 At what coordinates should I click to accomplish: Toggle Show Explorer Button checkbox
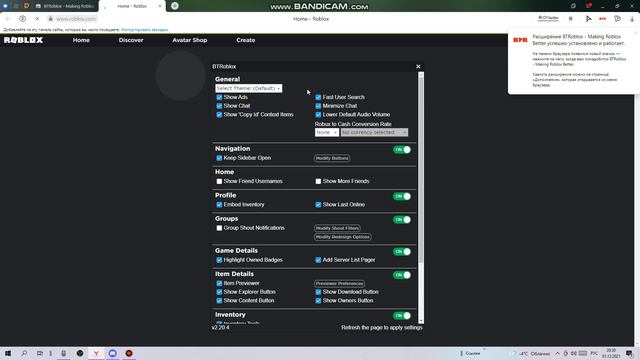pos(219,292)
